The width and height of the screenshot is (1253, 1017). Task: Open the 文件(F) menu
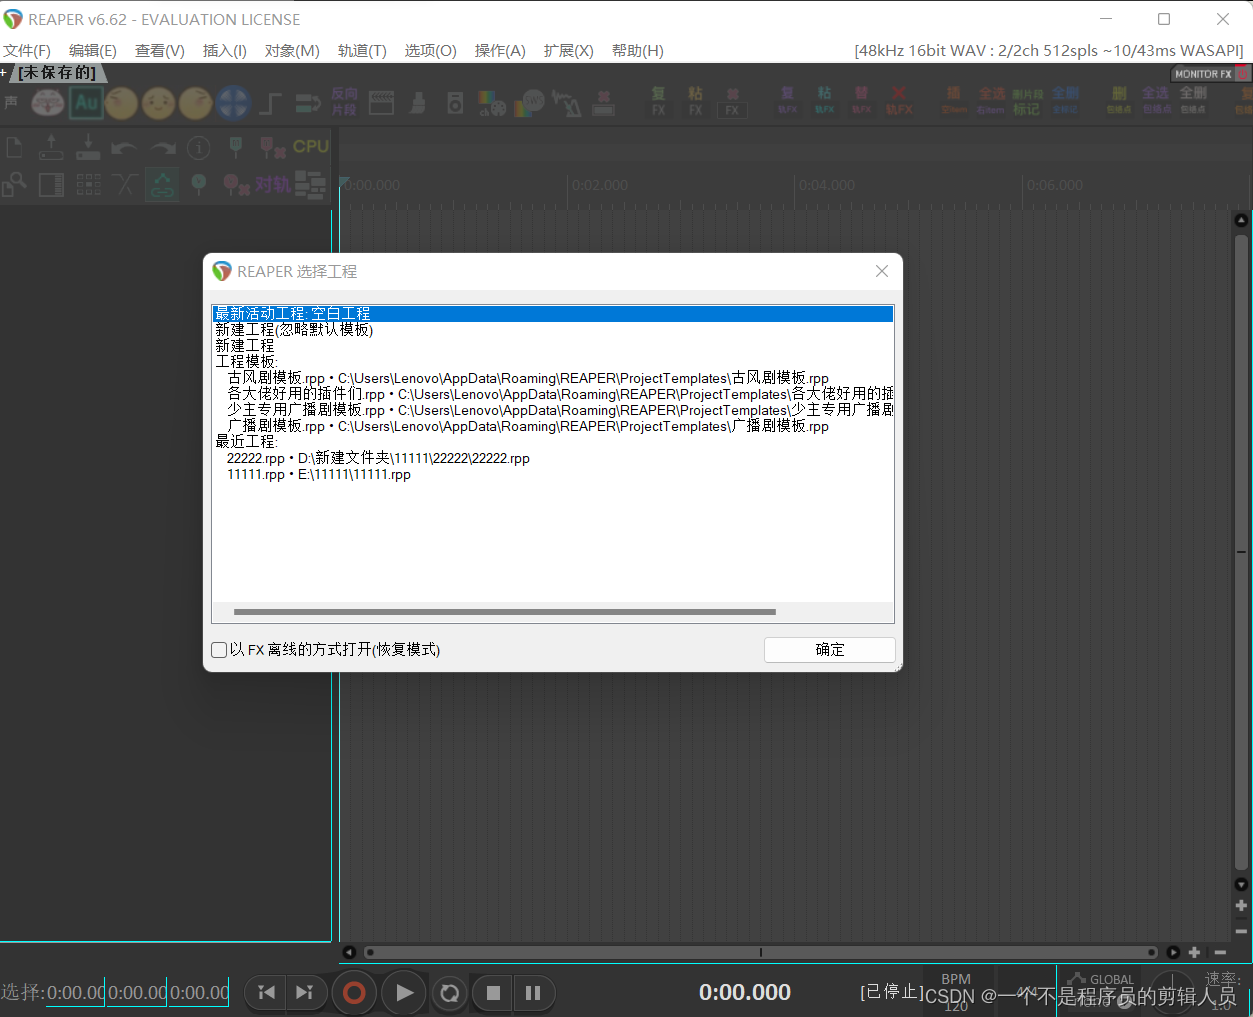click(x=27, y=51)
